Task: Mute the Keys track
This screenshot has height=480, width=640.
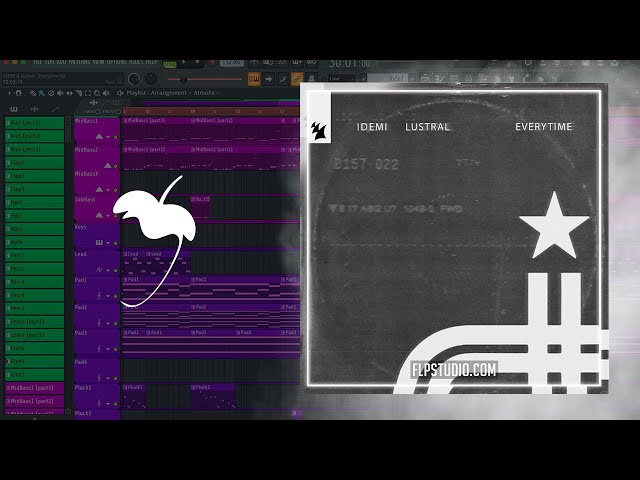Action: [116, 243]
